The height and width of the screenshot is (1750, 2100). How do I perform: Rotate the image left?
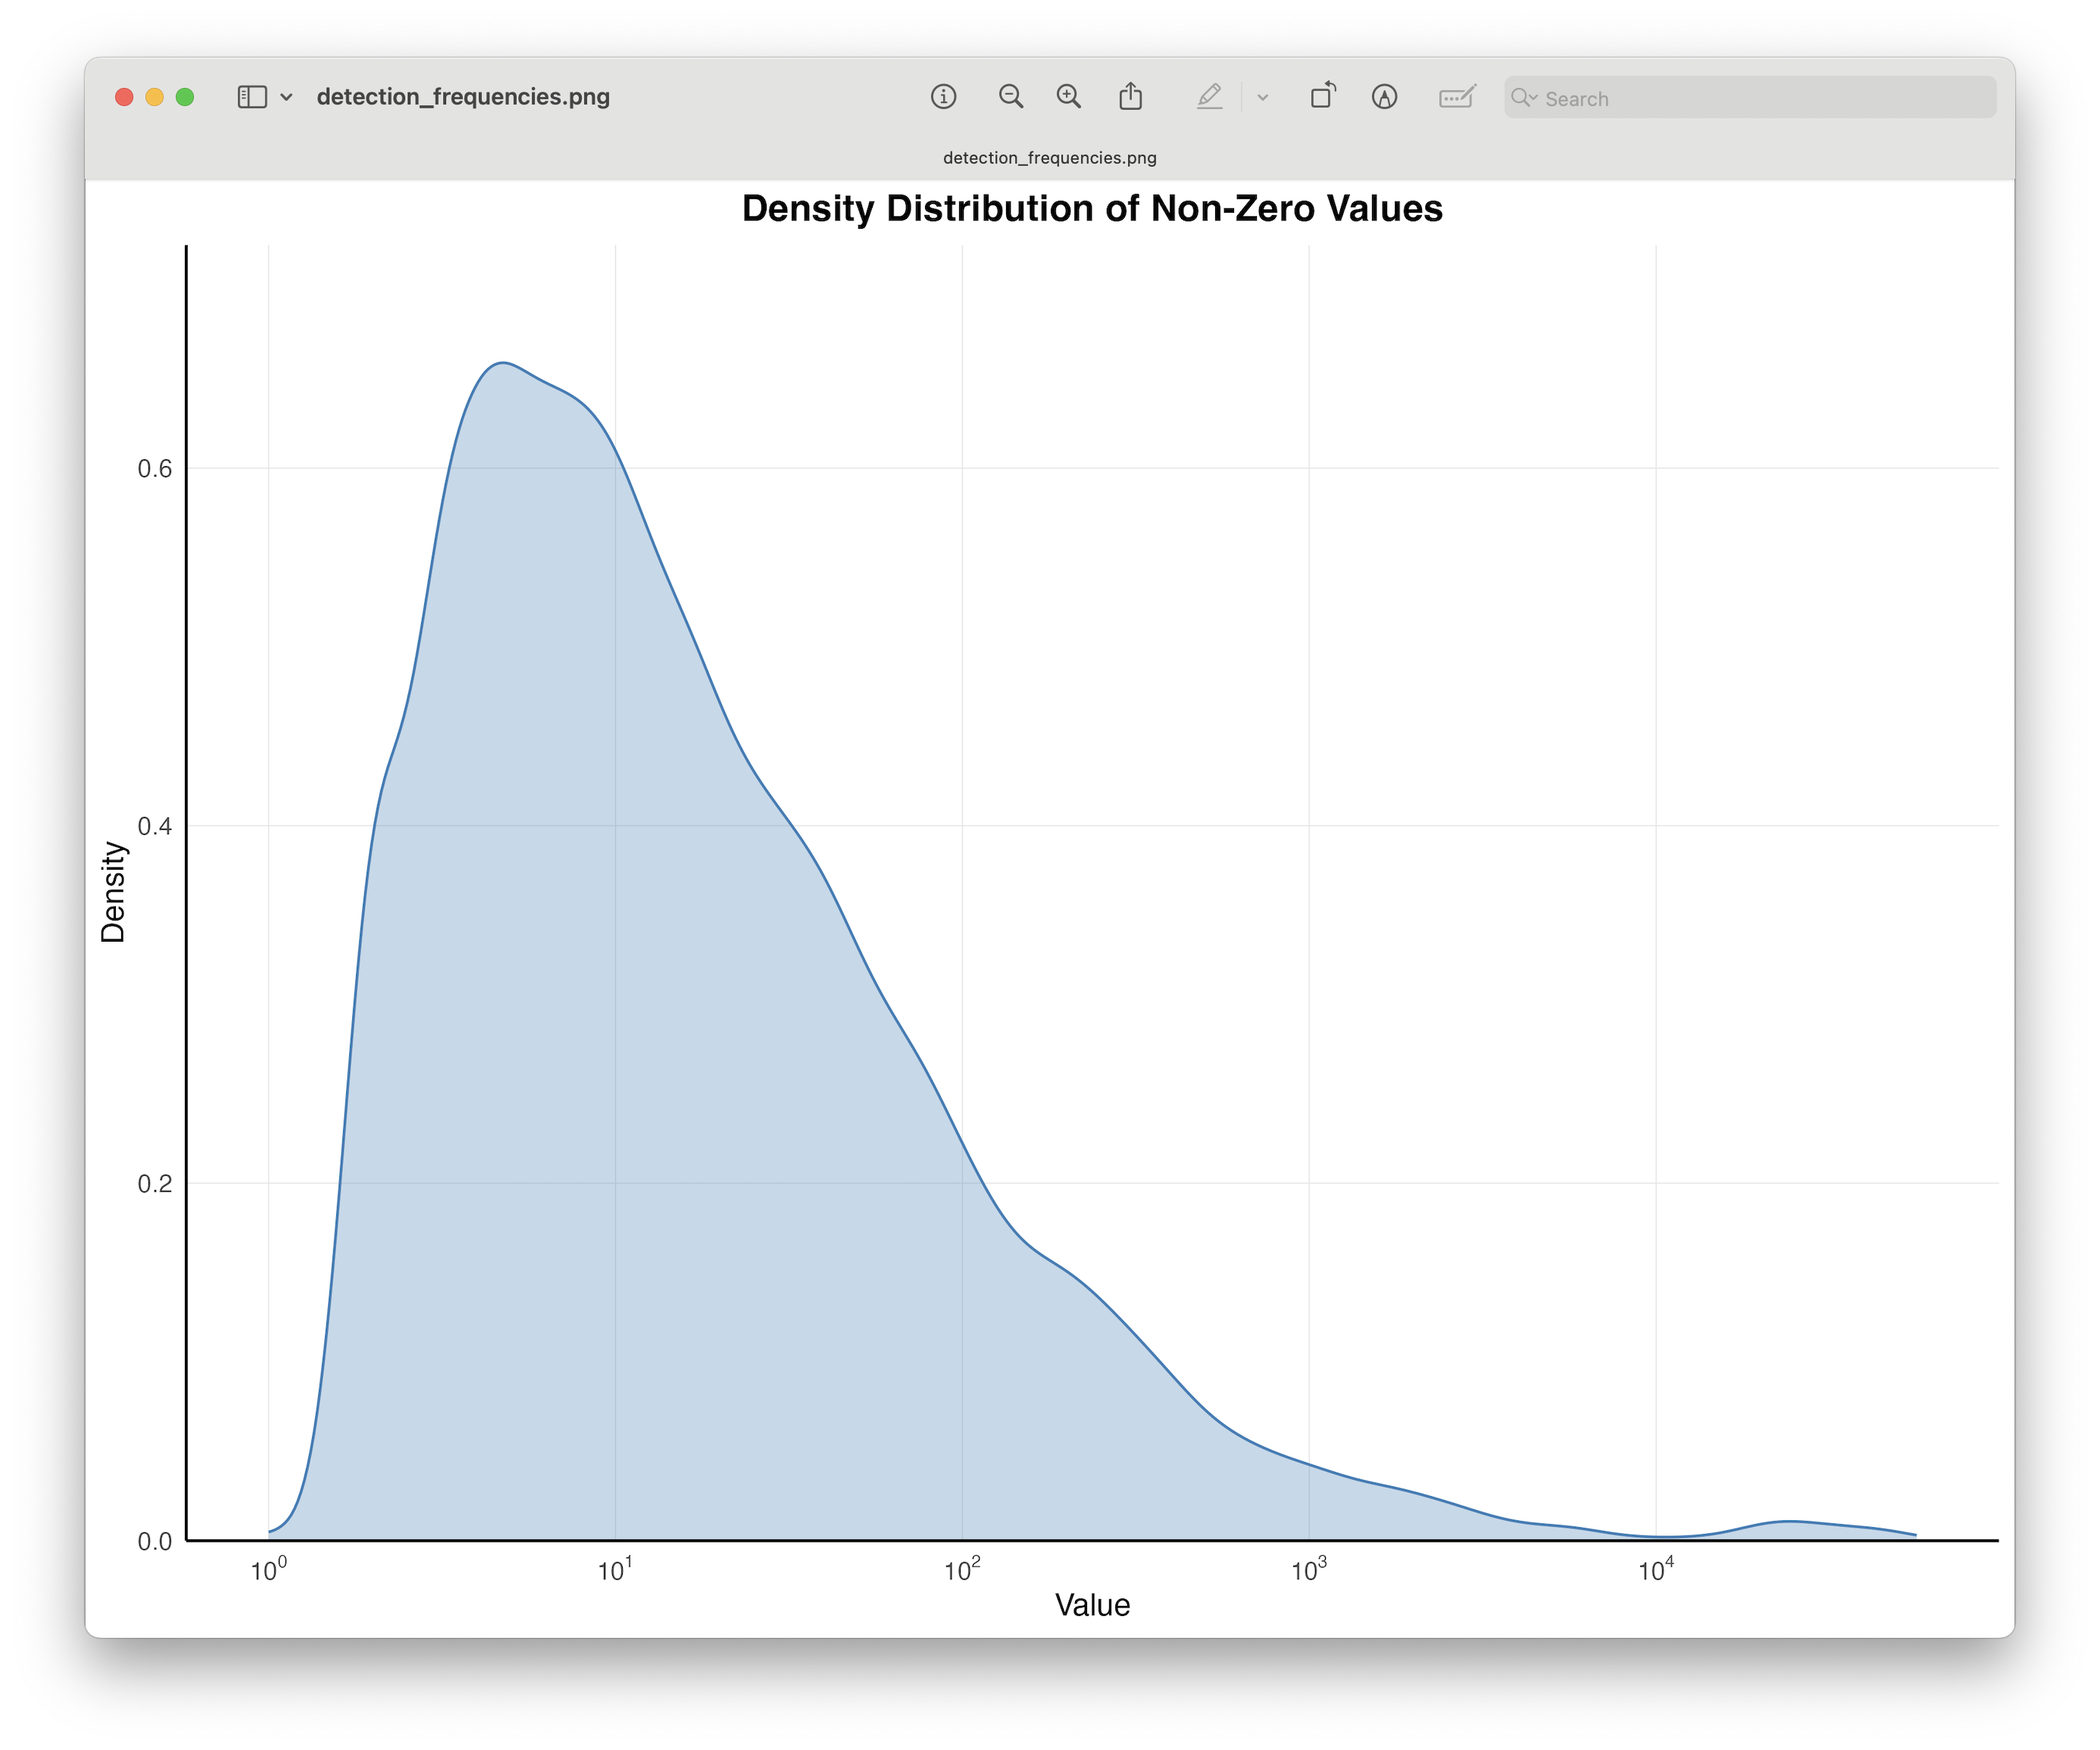tap(1323, 96)
